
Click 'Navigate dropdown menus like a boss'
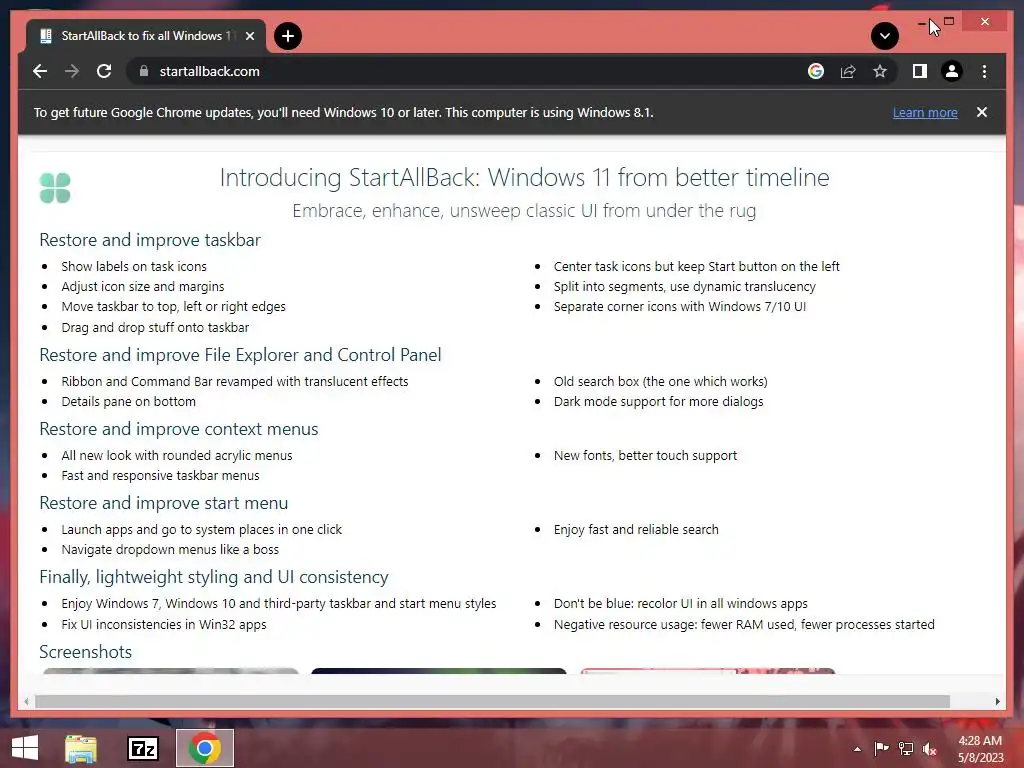(x=170, y=550)
